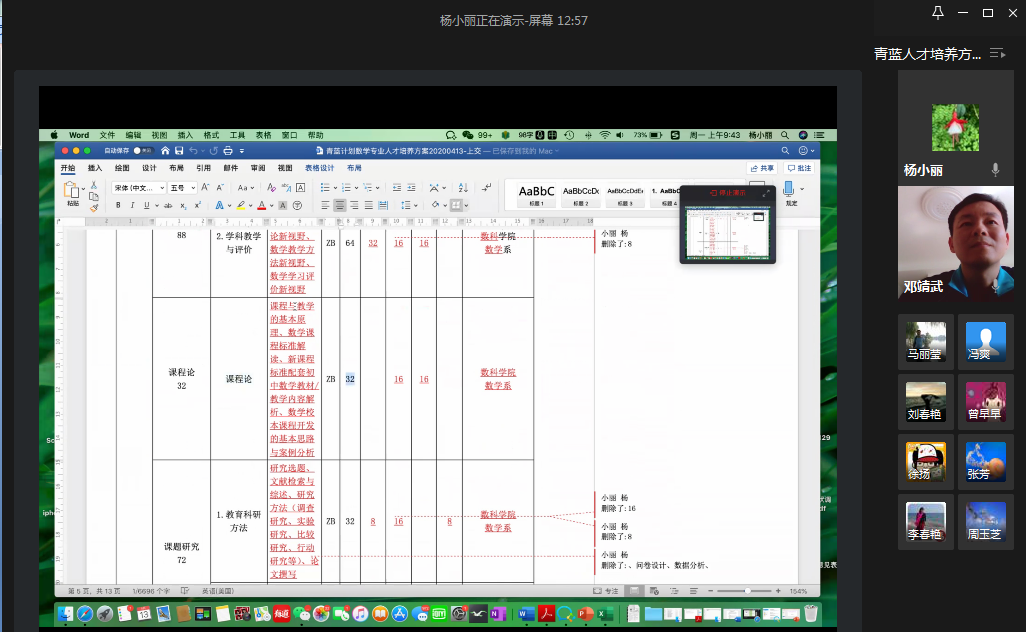This screenshot has width=1026, height=632.
Task: Toggle Underline formatting in the ribbon
Action: tap(147, 205)
